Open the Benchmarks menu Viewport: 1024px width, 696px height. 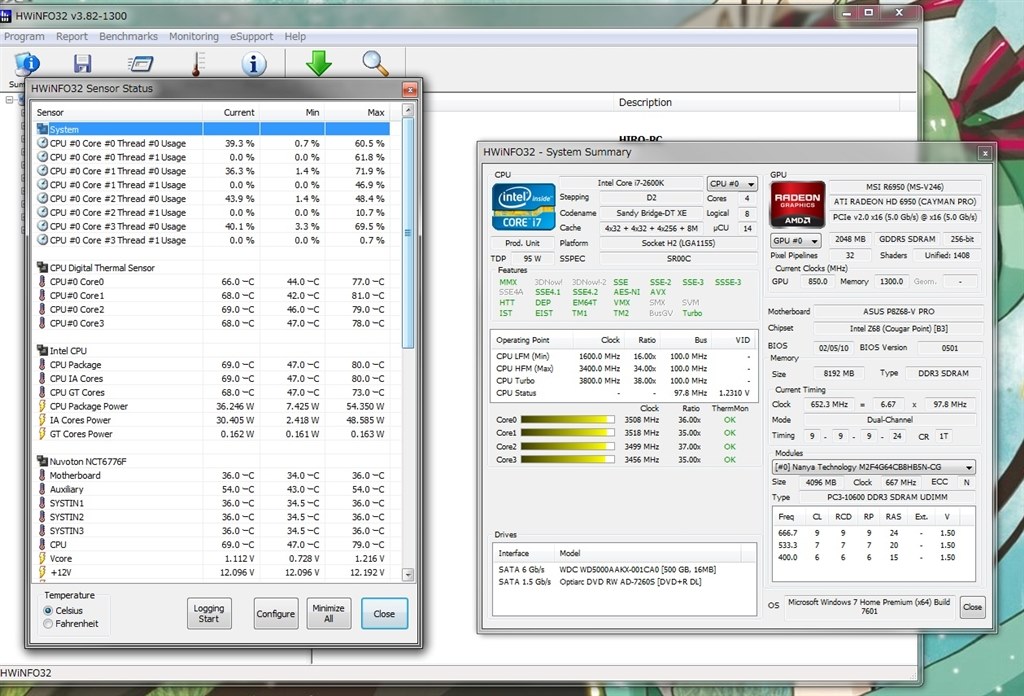pyautogui.click(x=128, y=37)
